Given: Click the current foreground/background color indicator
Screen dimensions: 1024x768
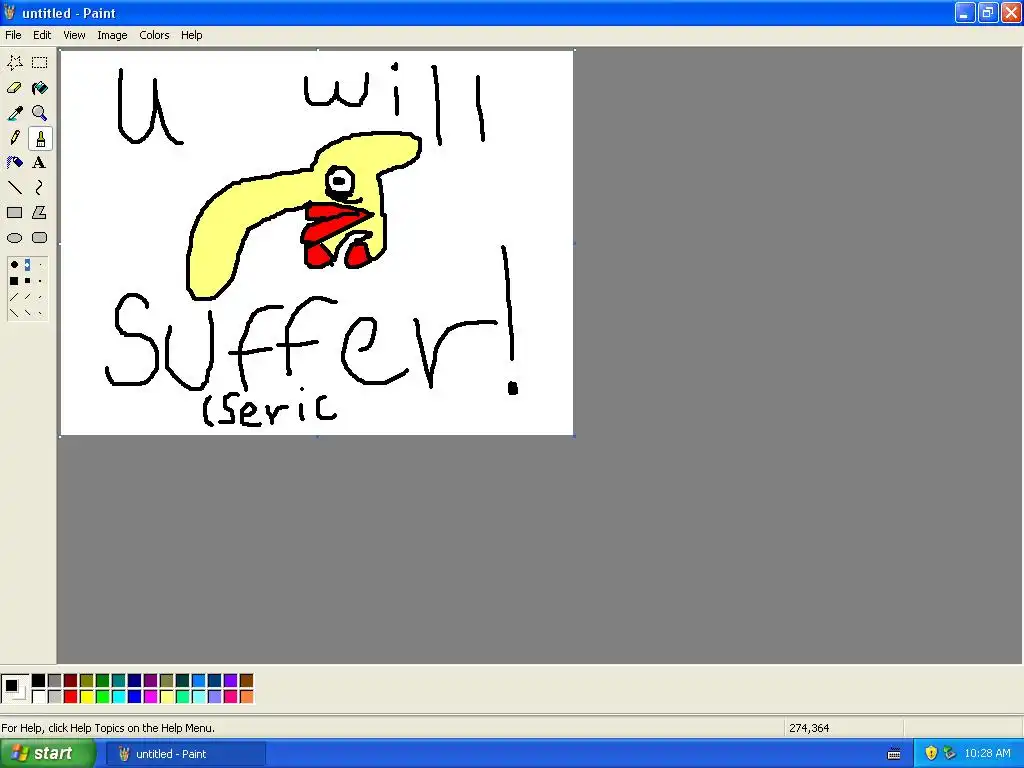Looking at the screenshot, I should click(x=14, y=689).
